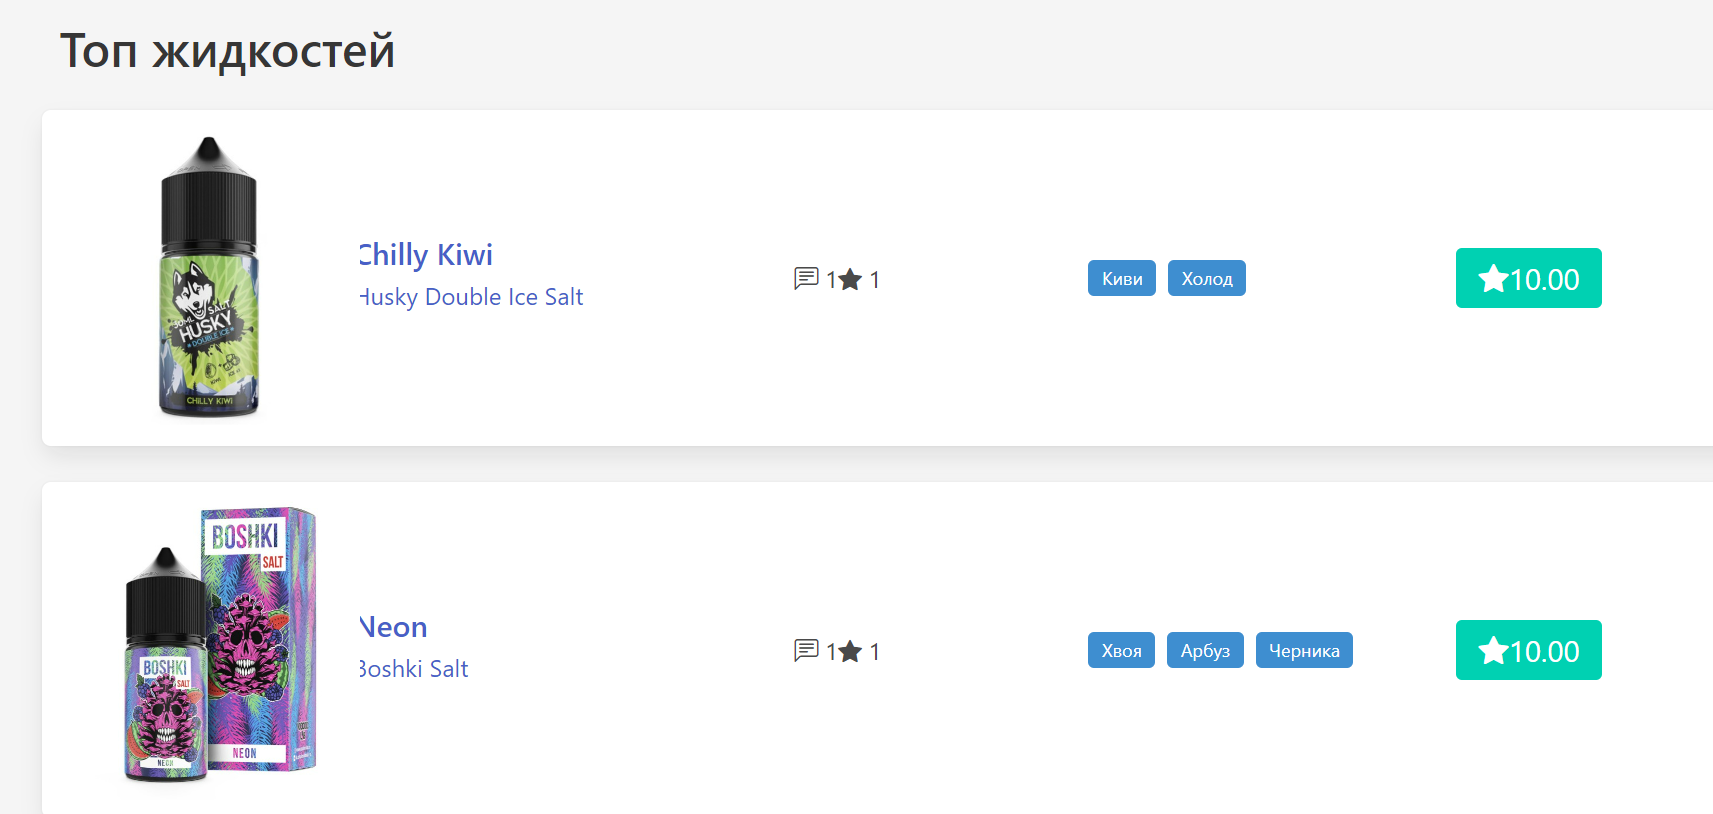The height and width of the screenshot is (814, 1713).
Task: Click white star in Neon rating badge
Action: (x=1493, y=650)
